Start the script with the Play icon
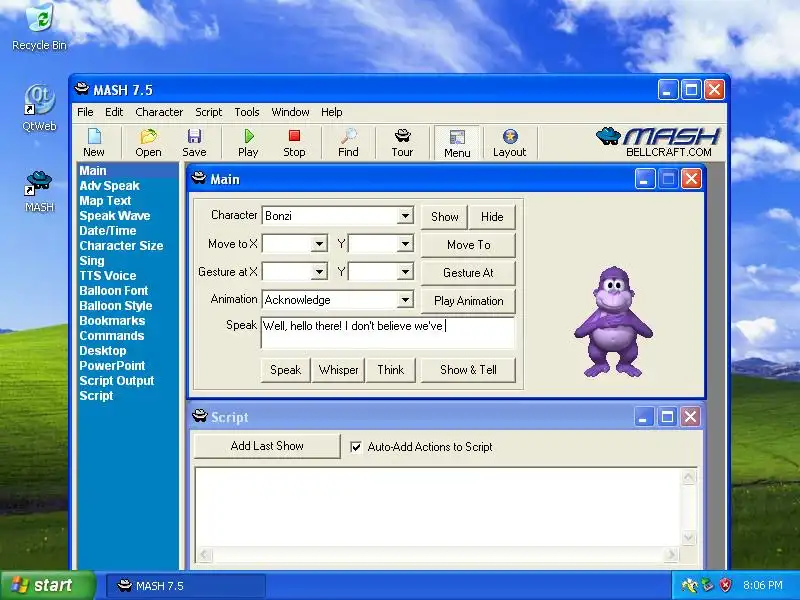This screenshot has height=600, width=800. [x=248, y=142]
